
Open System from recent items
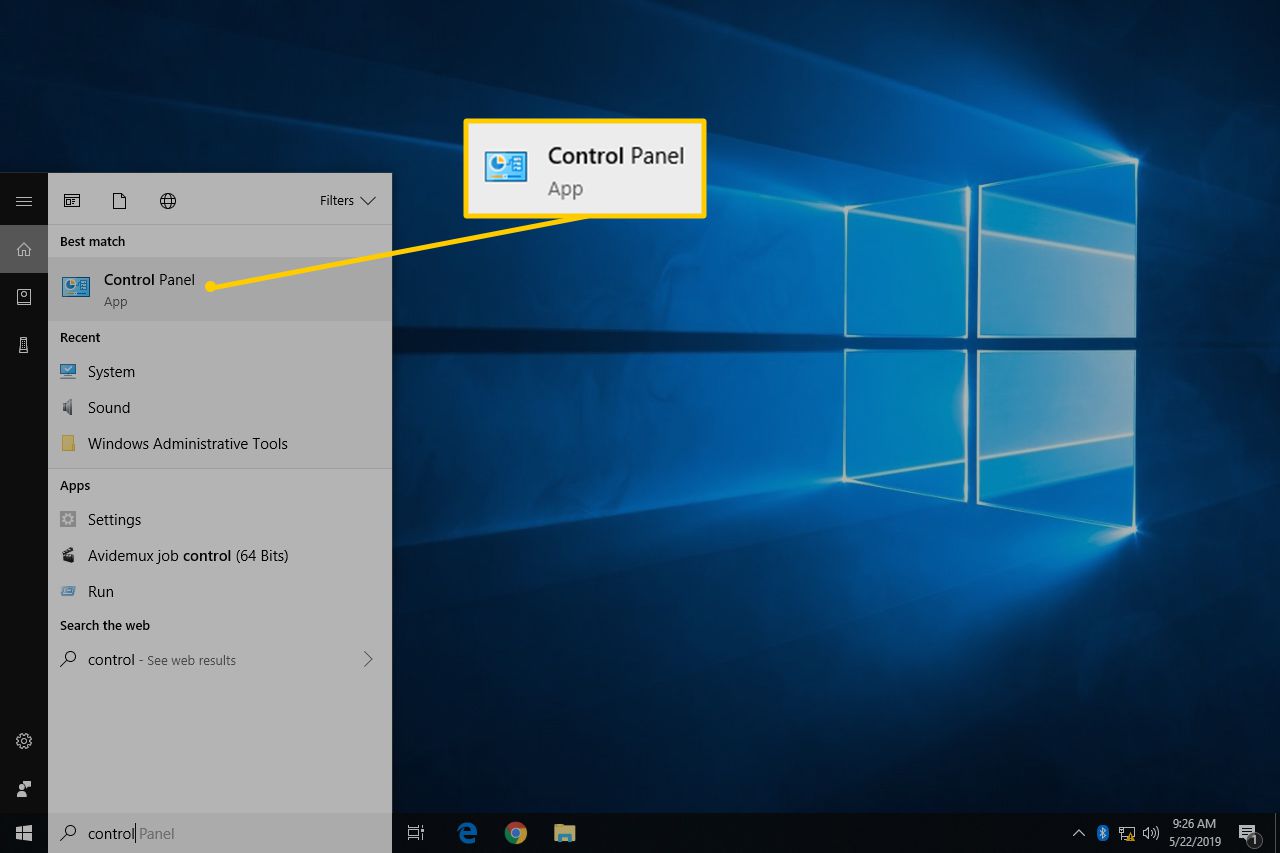(220, 372)
